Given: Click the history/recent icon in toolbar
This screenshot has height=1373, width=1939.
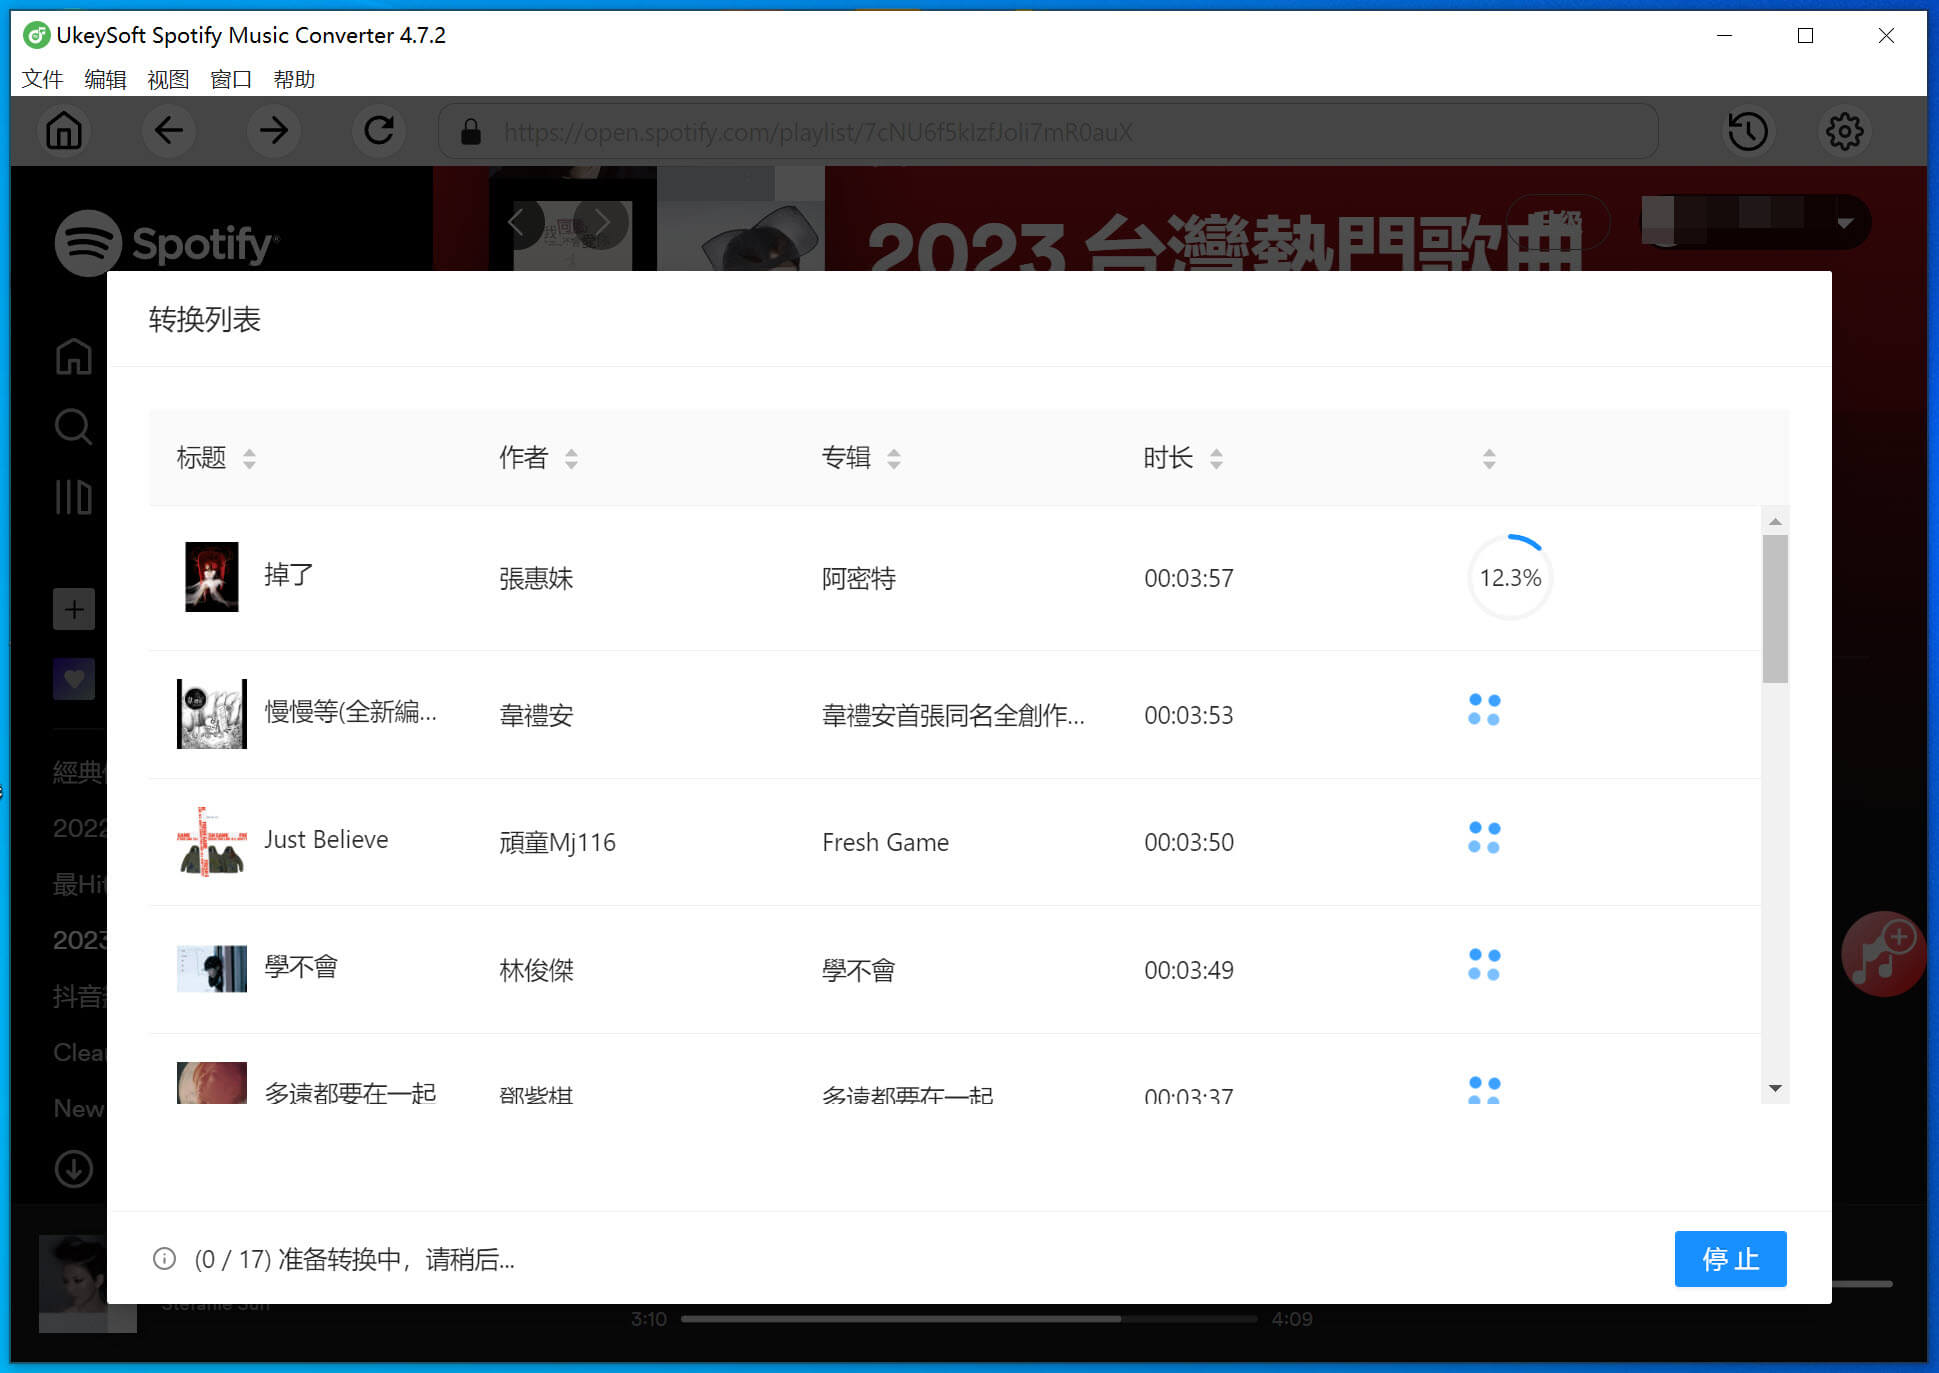Looking at the screenshot, I should [x=1750, y=129].
